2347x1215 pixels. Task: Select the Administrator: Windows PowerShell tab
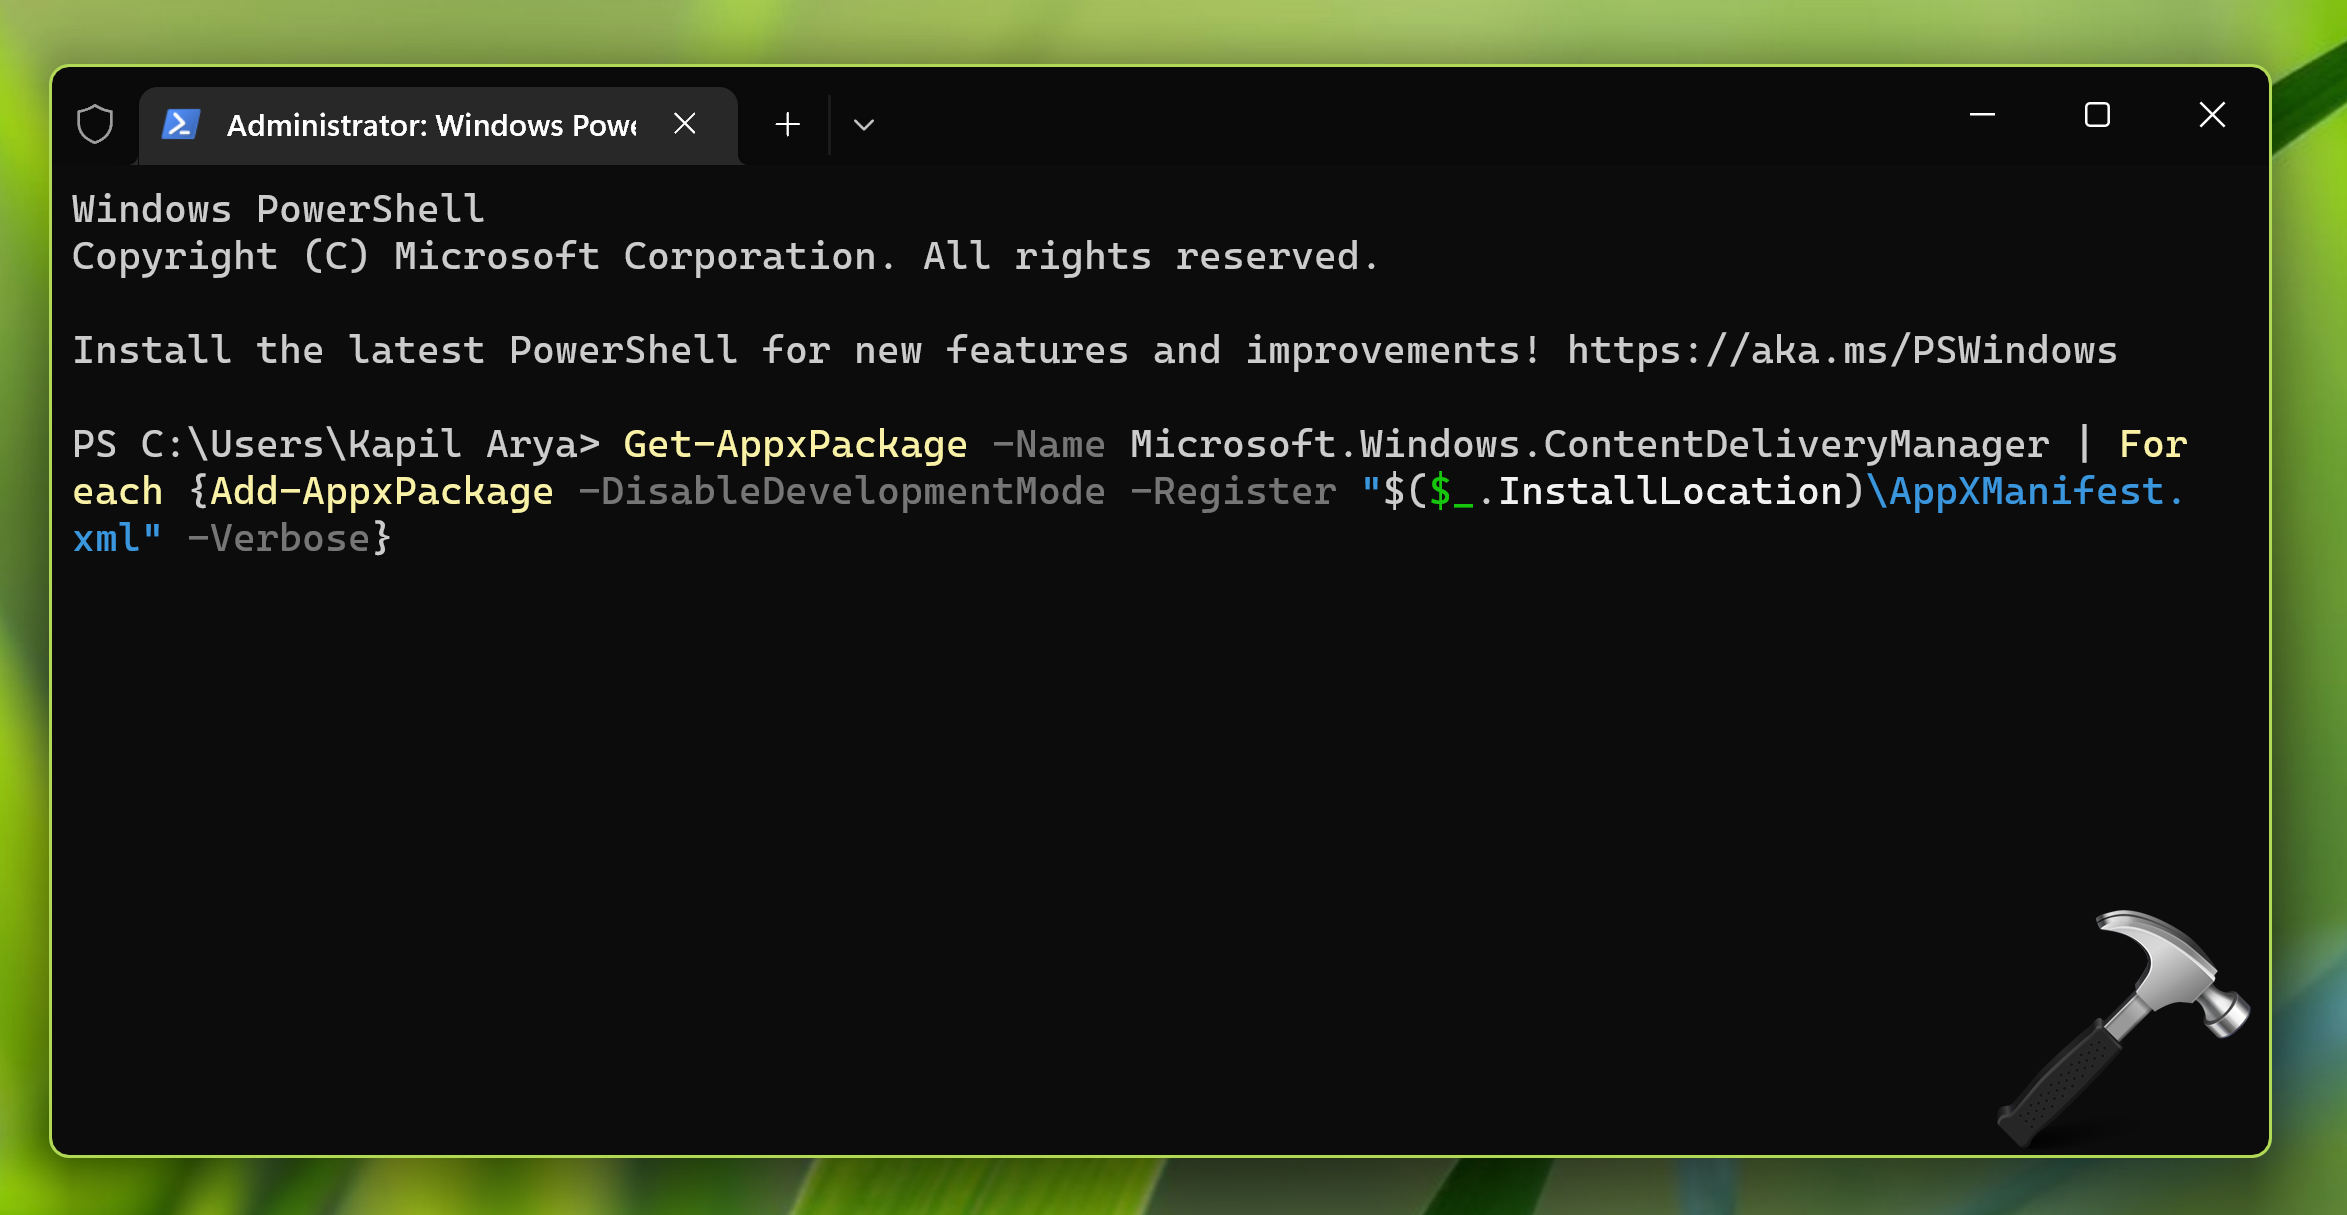(430, 125)
